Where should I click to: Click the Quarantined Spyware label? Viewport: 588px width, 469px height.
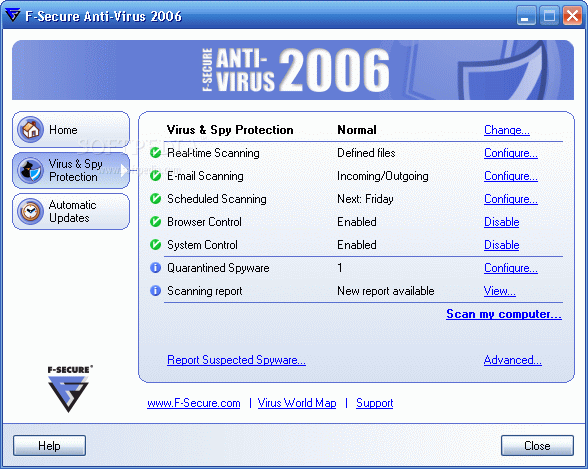pos(218,268)
